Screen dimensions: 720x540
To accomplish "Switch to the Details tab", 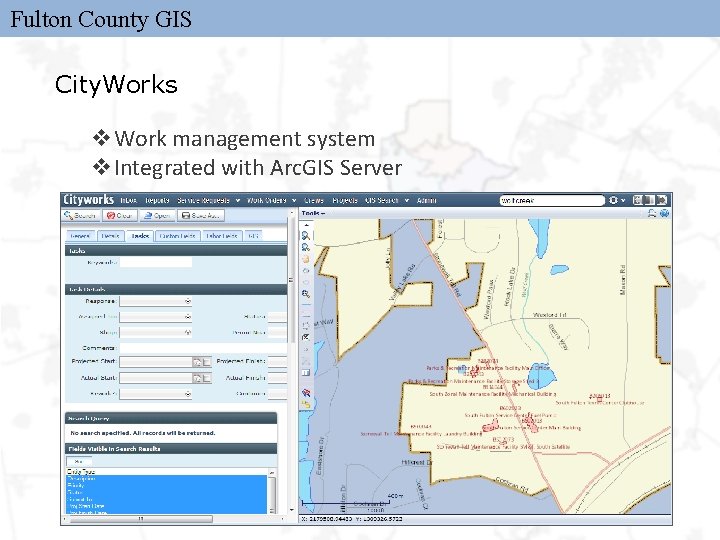I will (x=110, y=236).
